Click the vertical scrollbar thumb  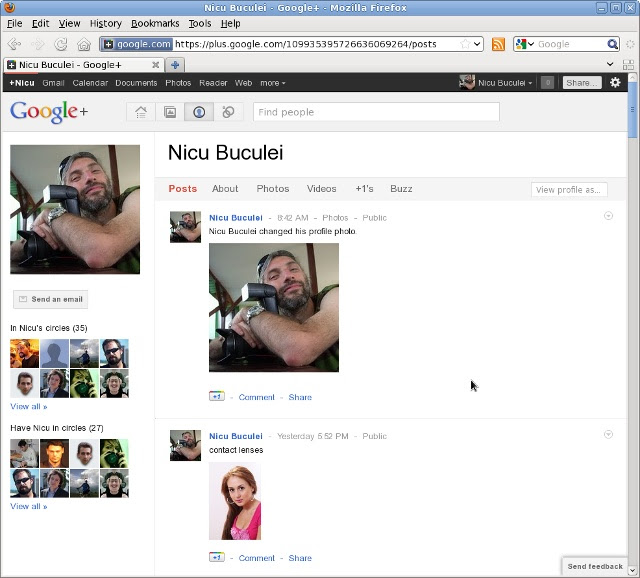point(632,109)
